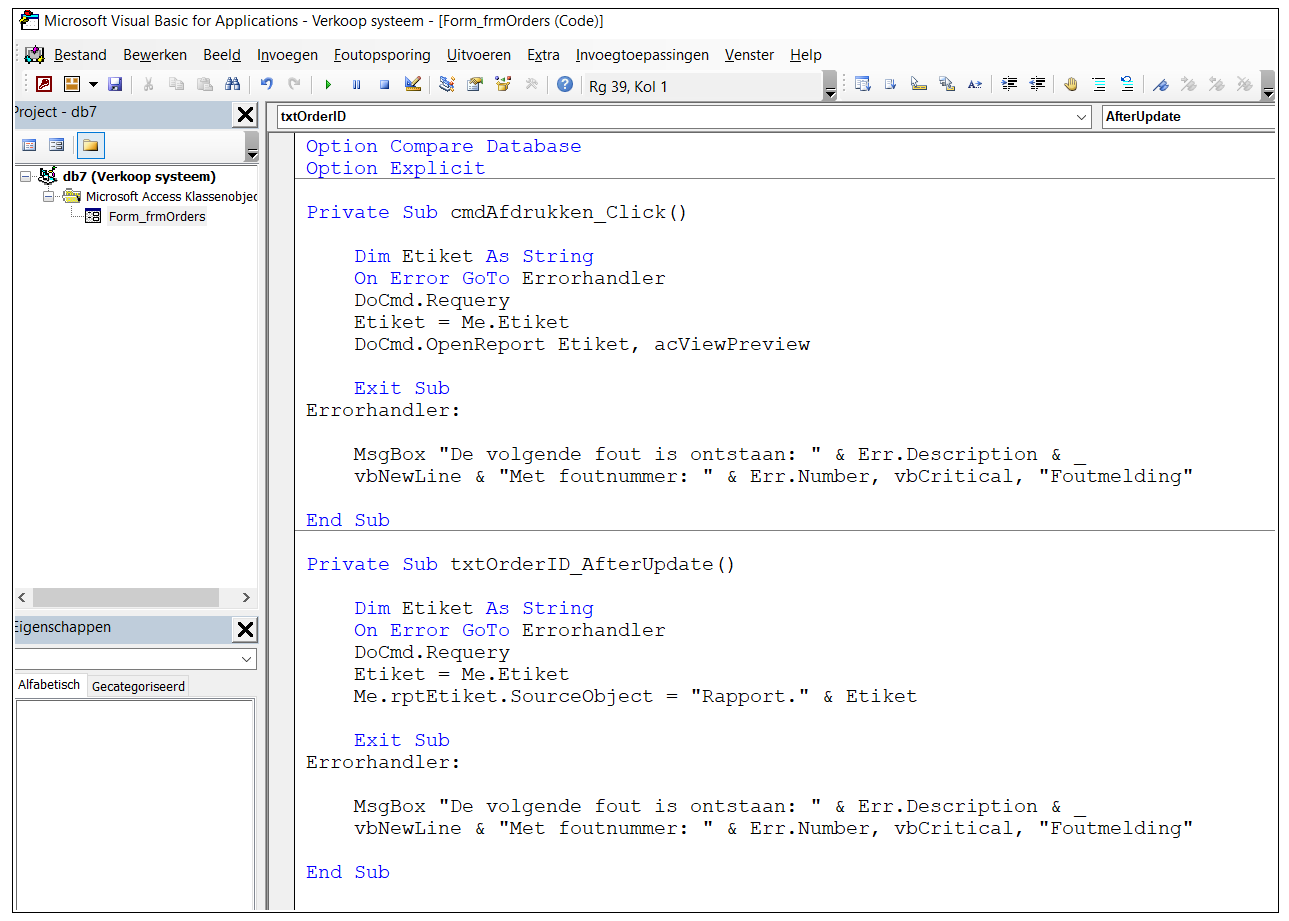Close the Eigenschappen panel
Viewport: 1289px width, 921px height.
[x=245, y=630]
